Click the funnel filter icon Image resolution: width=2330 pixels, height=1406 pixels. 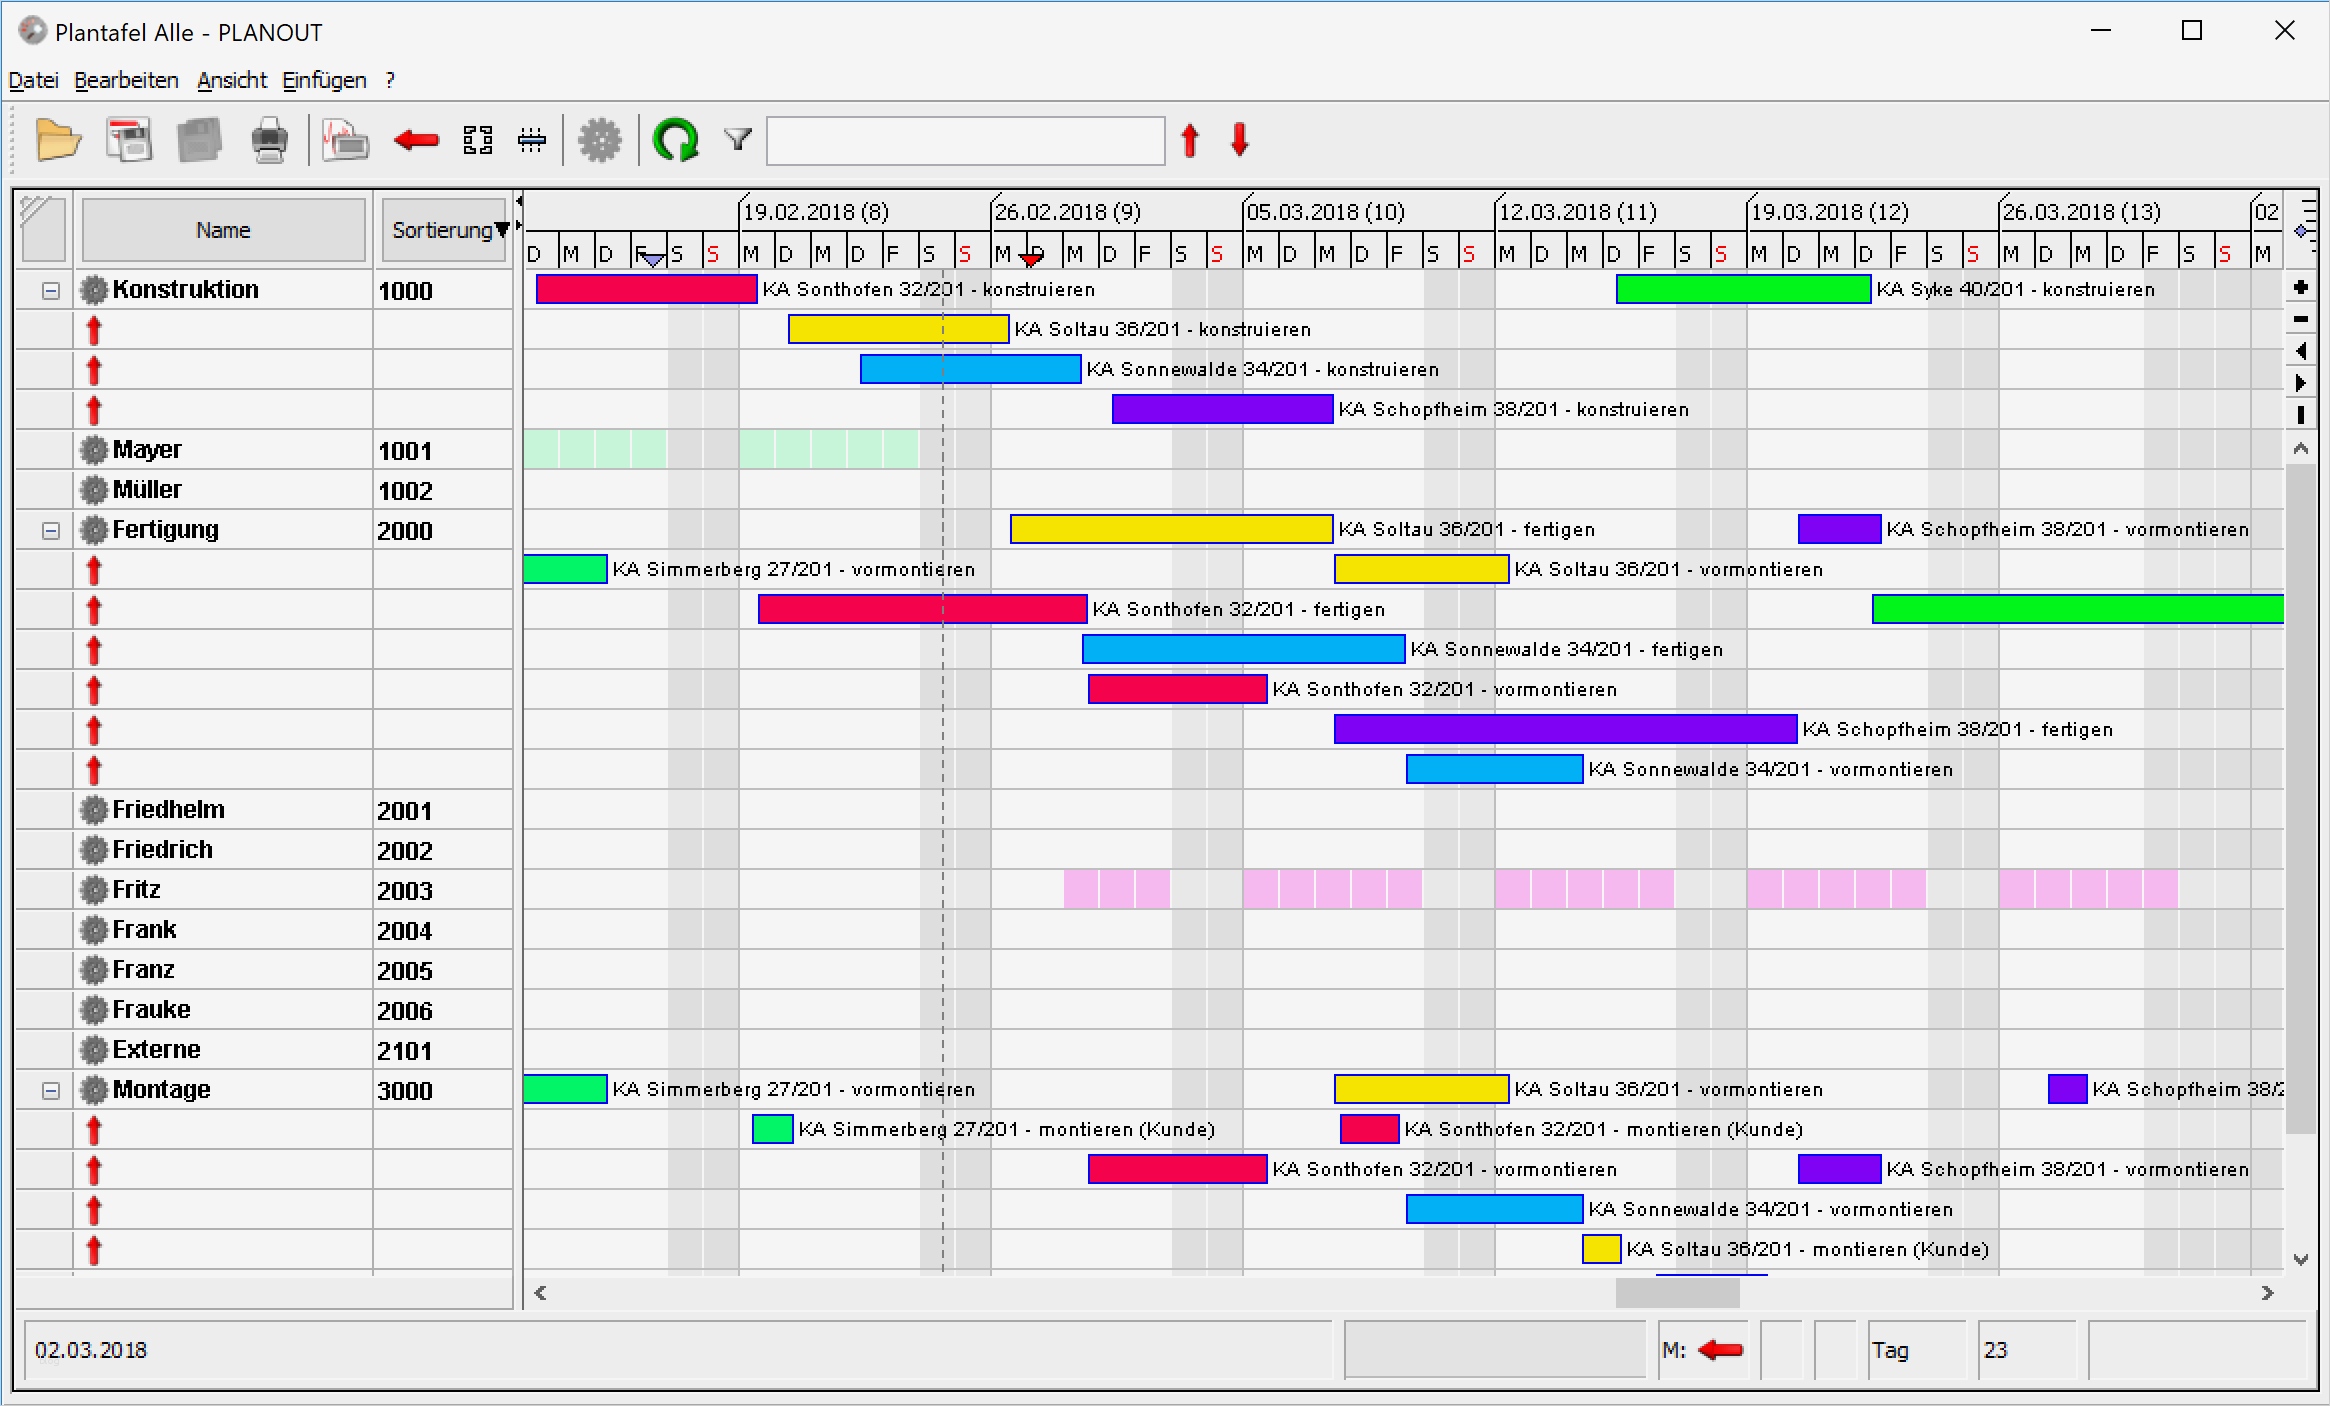[738, 140]
